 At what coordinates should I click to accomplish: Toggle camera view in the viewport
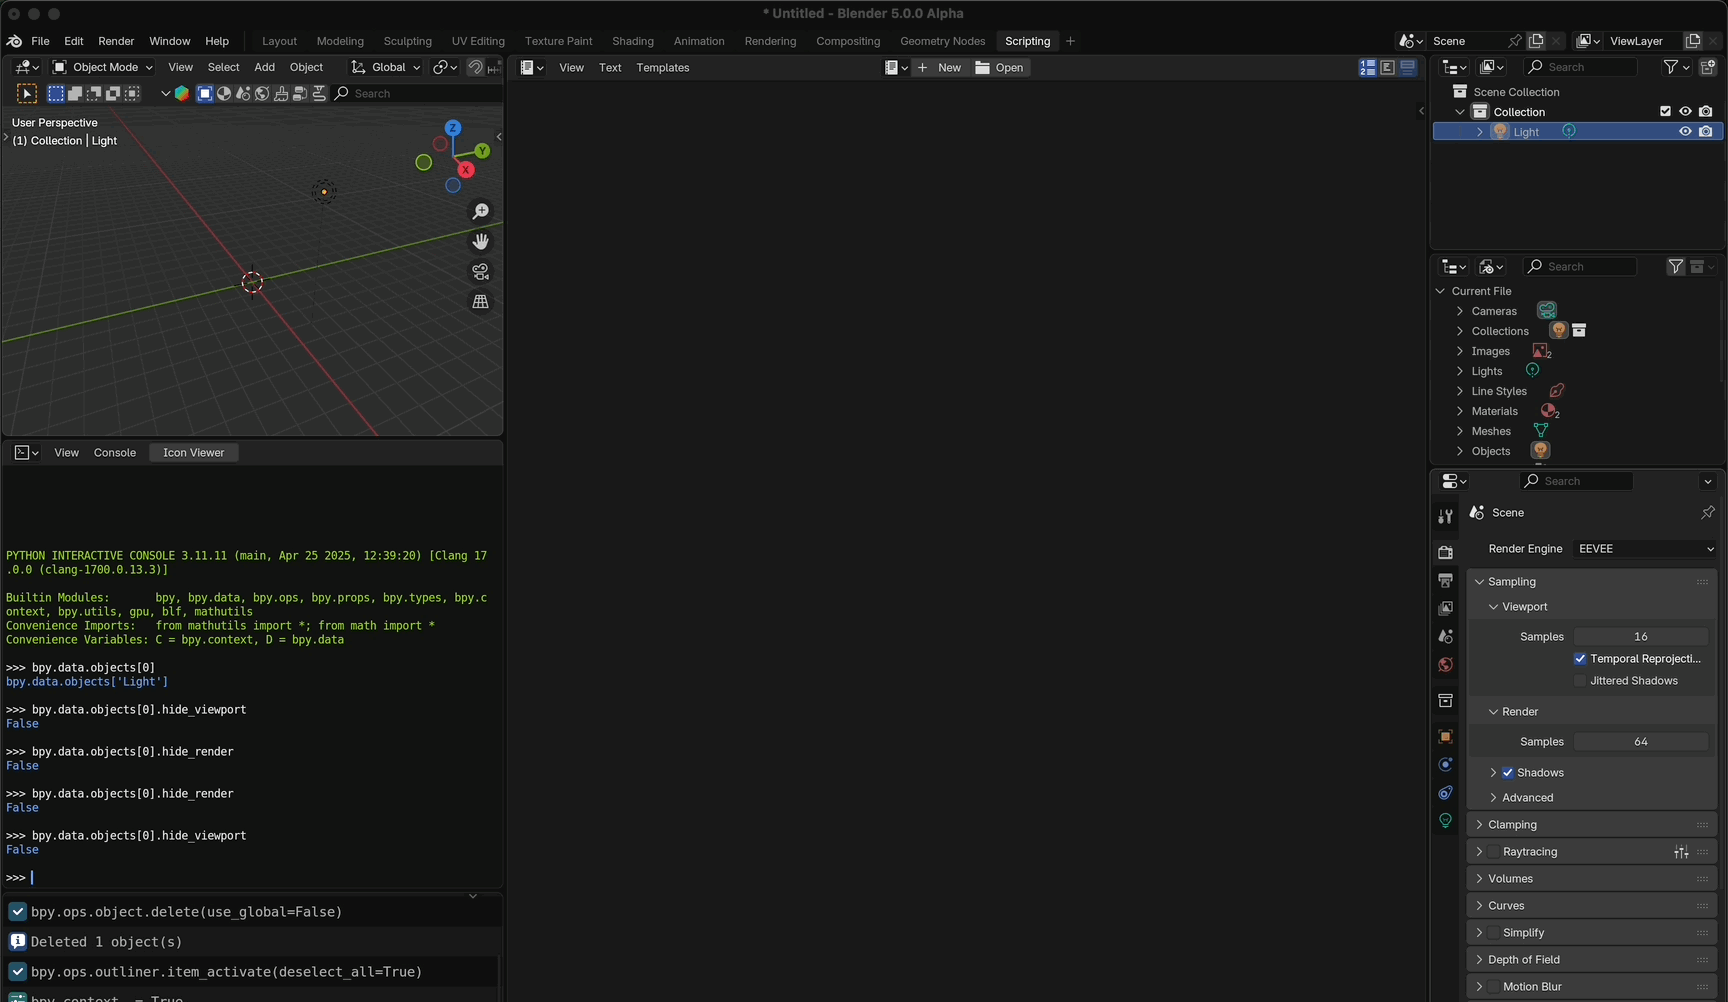pyautogui.click(x=481, y=271)
